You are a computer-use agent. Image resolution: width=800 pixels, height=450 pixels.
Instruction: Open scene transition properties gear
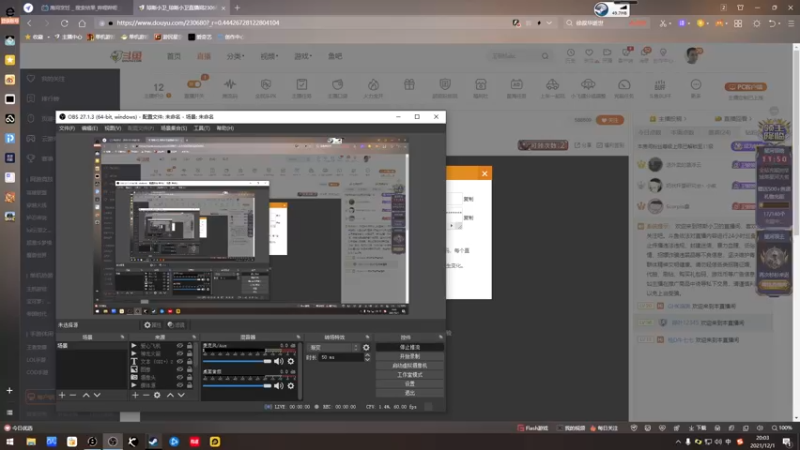click(366, 347)
